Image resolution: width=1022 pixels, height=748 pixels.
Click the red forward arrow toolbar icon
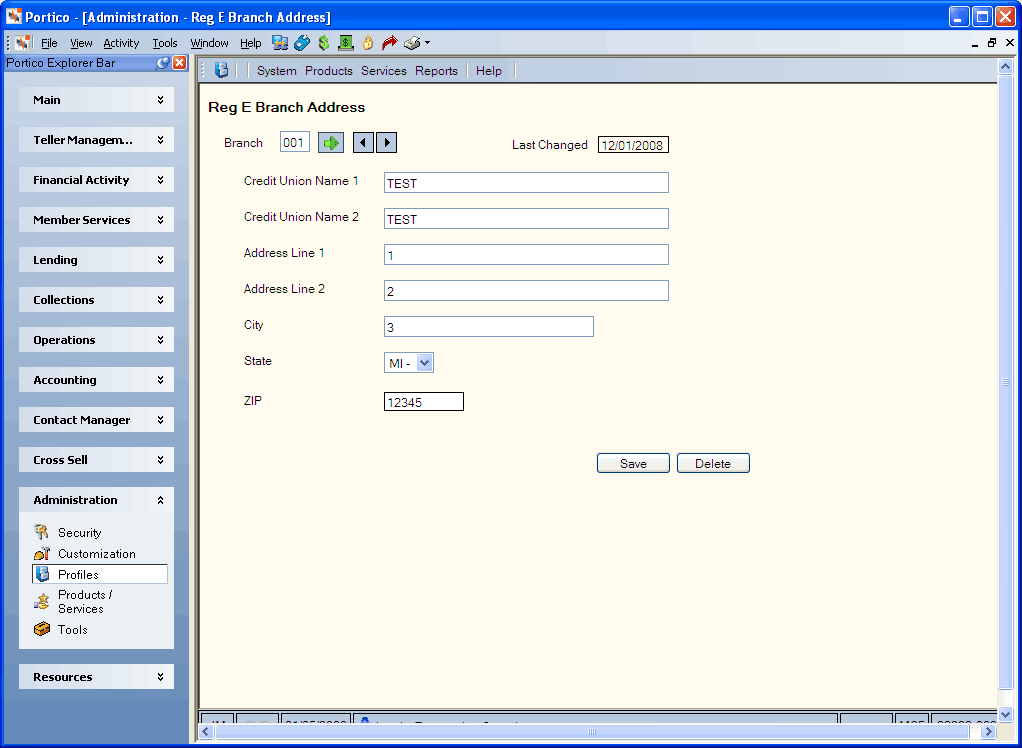390,43
